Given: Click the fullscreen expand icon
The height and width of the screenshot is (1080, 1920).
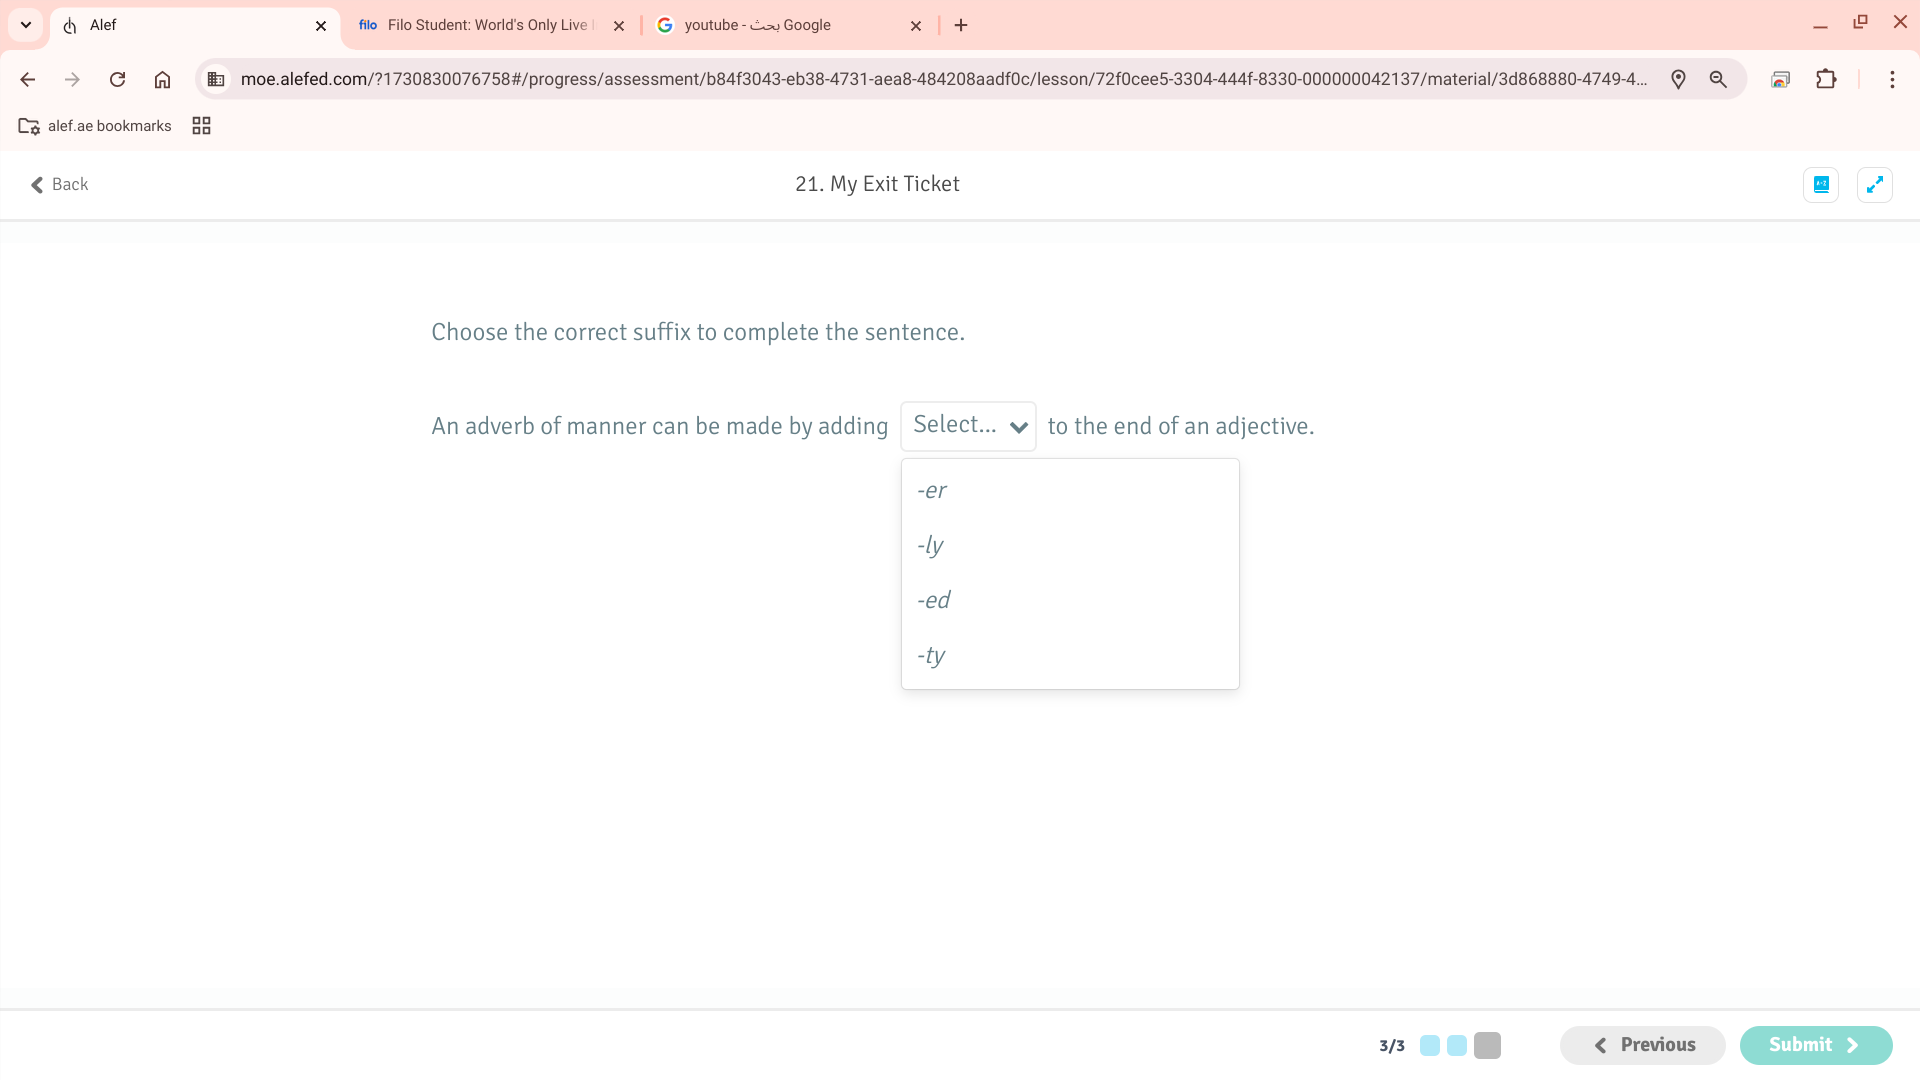Looking at the screenshot, I should [1874, 185].
